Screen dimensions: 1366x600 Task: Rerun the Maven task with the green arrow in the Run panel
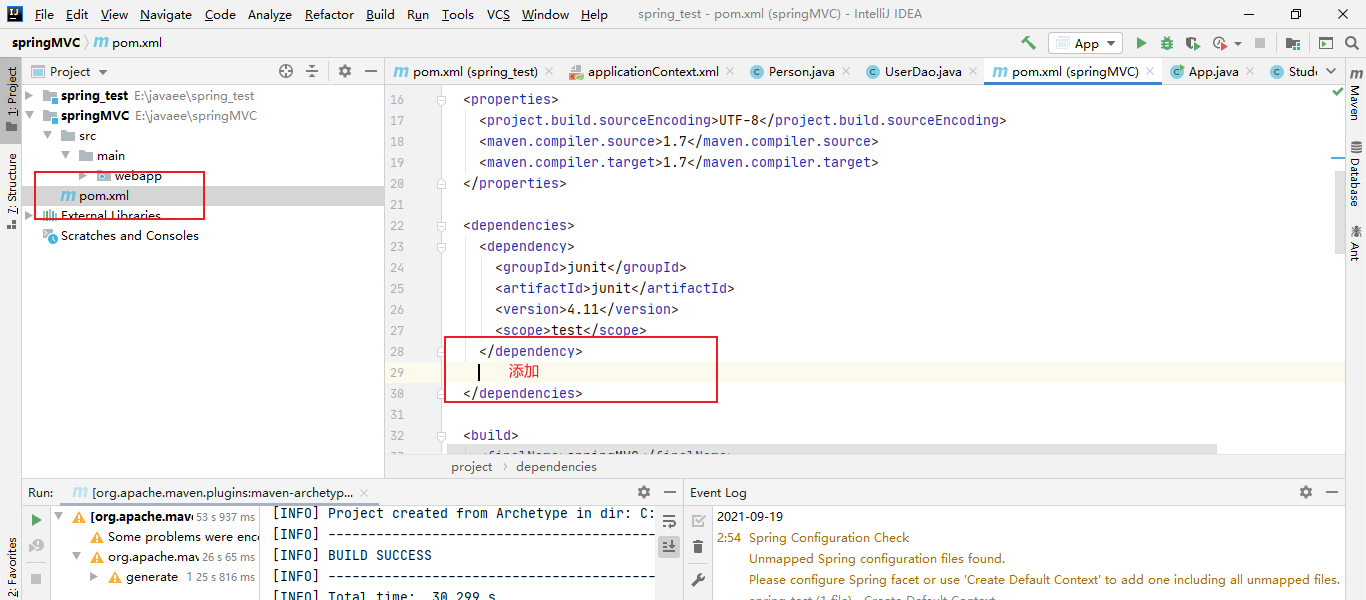[37, 520]
